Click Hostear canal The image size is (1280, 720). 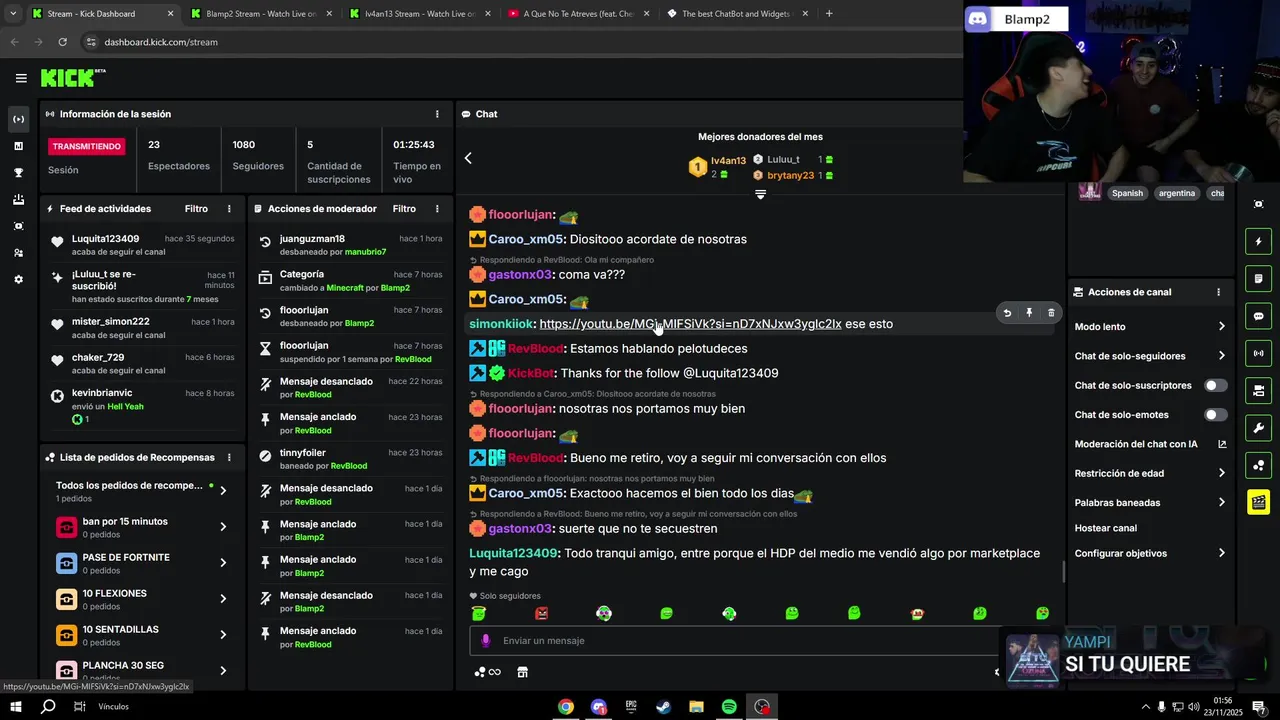1106,528
